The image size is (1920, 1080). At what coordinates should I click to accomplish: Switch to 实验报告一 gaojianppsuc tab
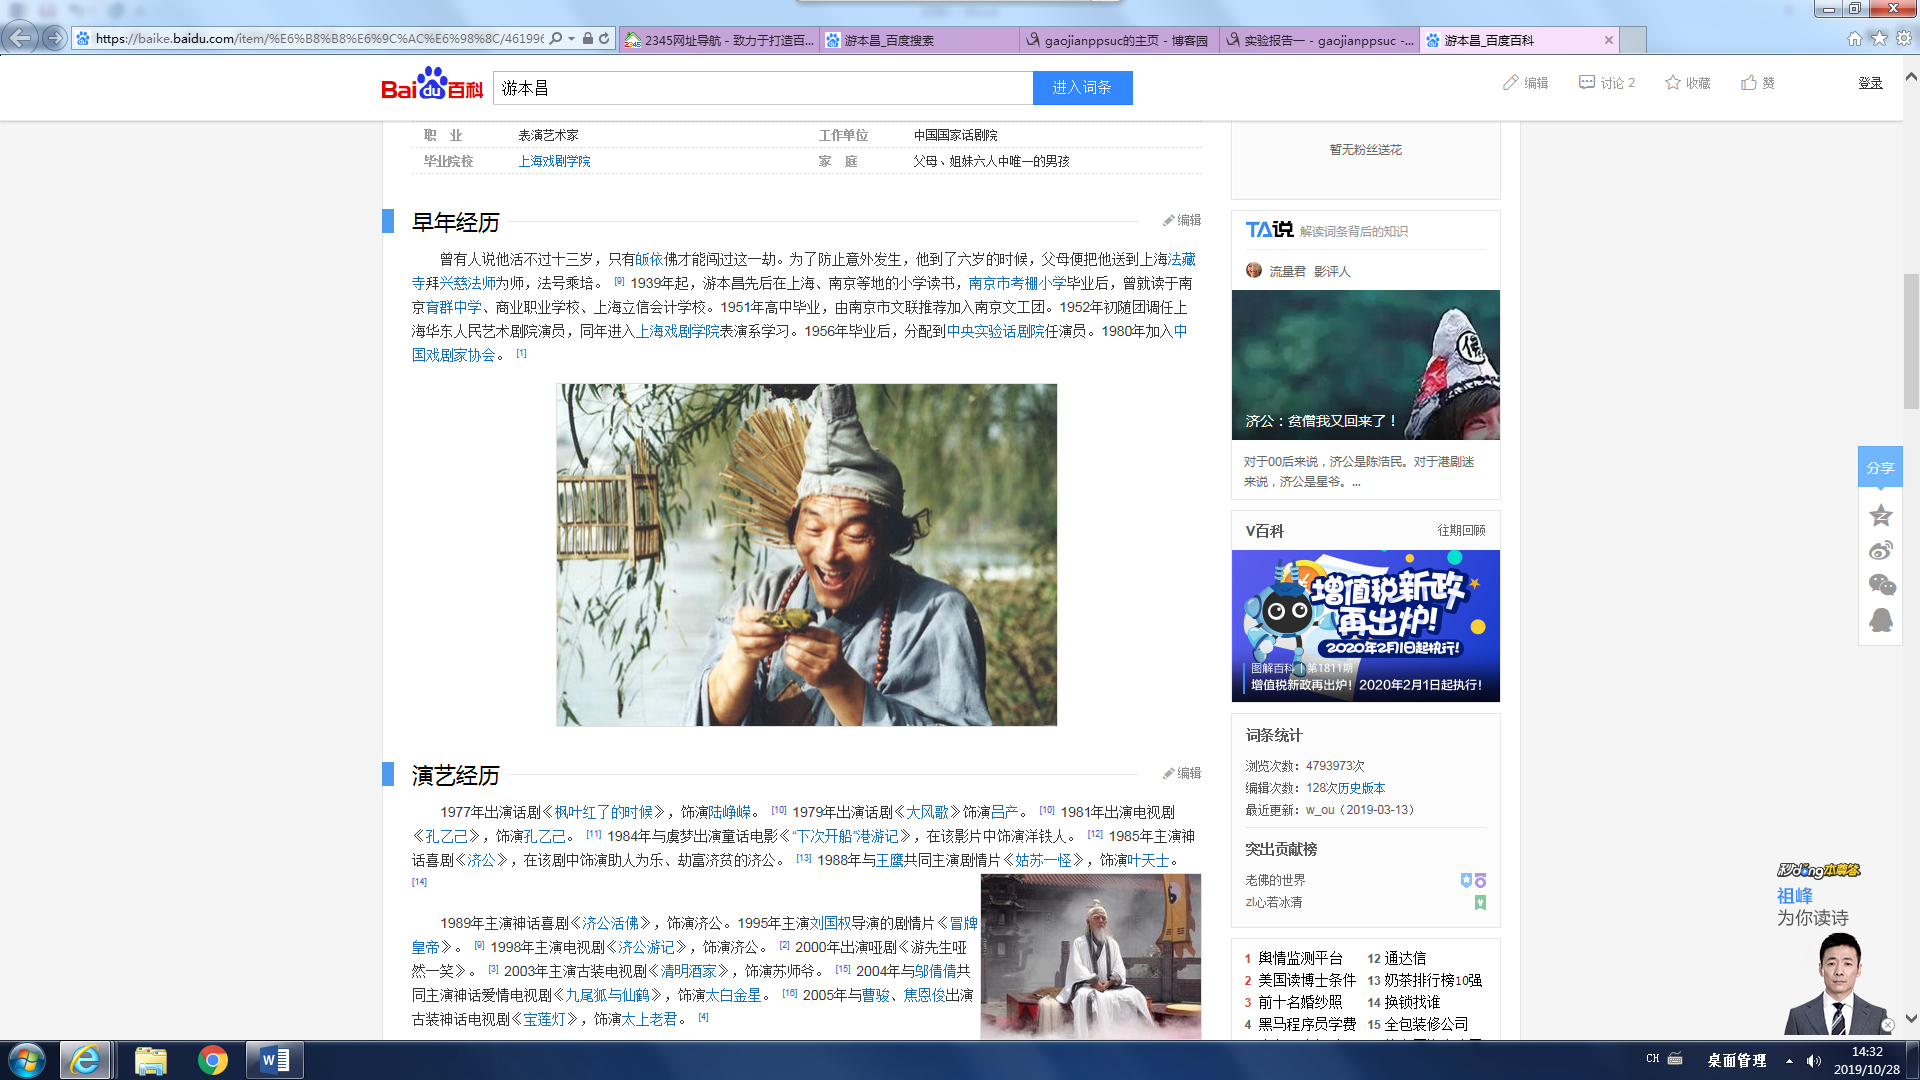1318,40
